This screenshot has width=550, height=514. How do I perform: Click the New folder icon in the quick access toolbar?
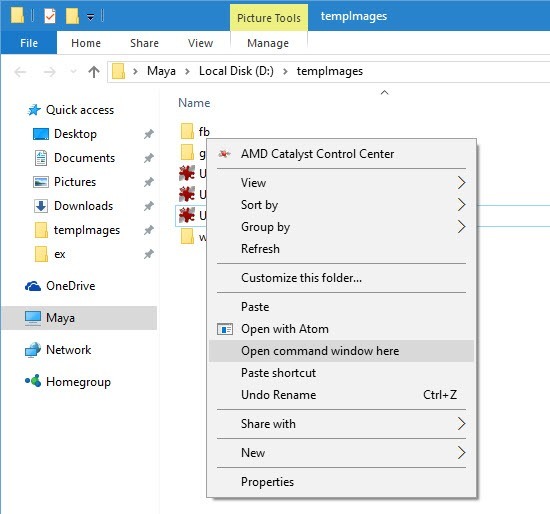point(72,16)
